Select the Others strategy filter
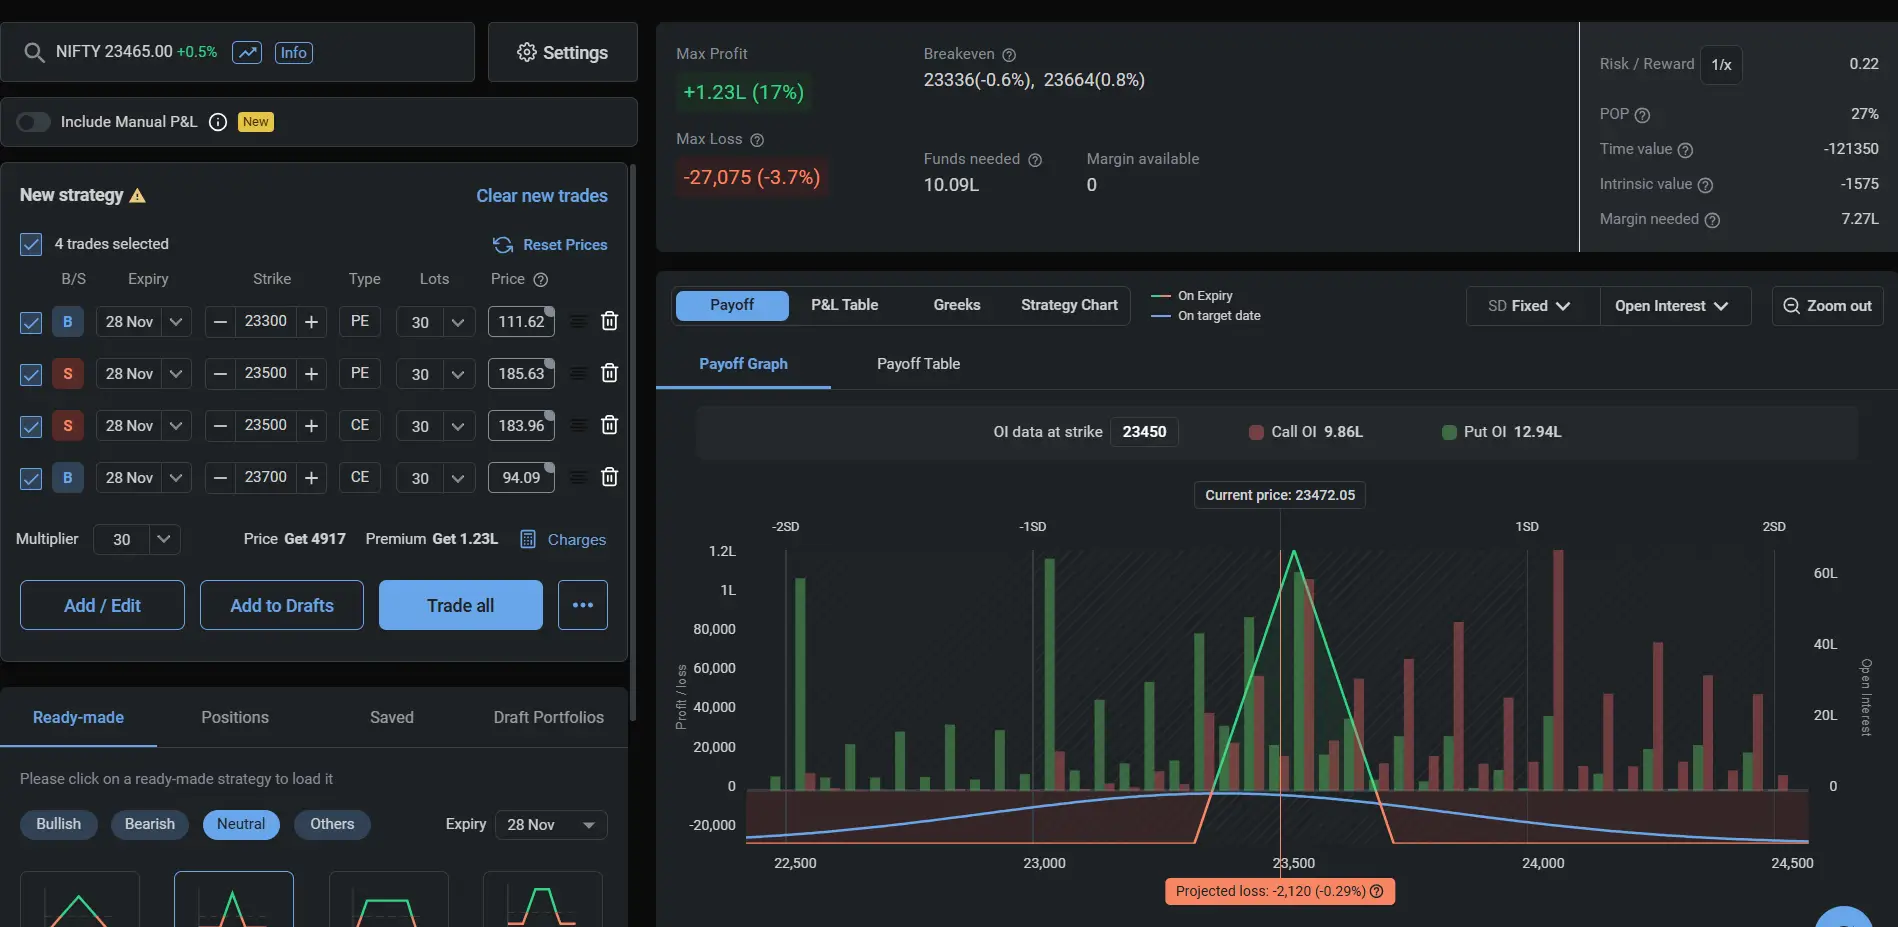The width and height of the screenshot is (1898, 927). point(332,824)
